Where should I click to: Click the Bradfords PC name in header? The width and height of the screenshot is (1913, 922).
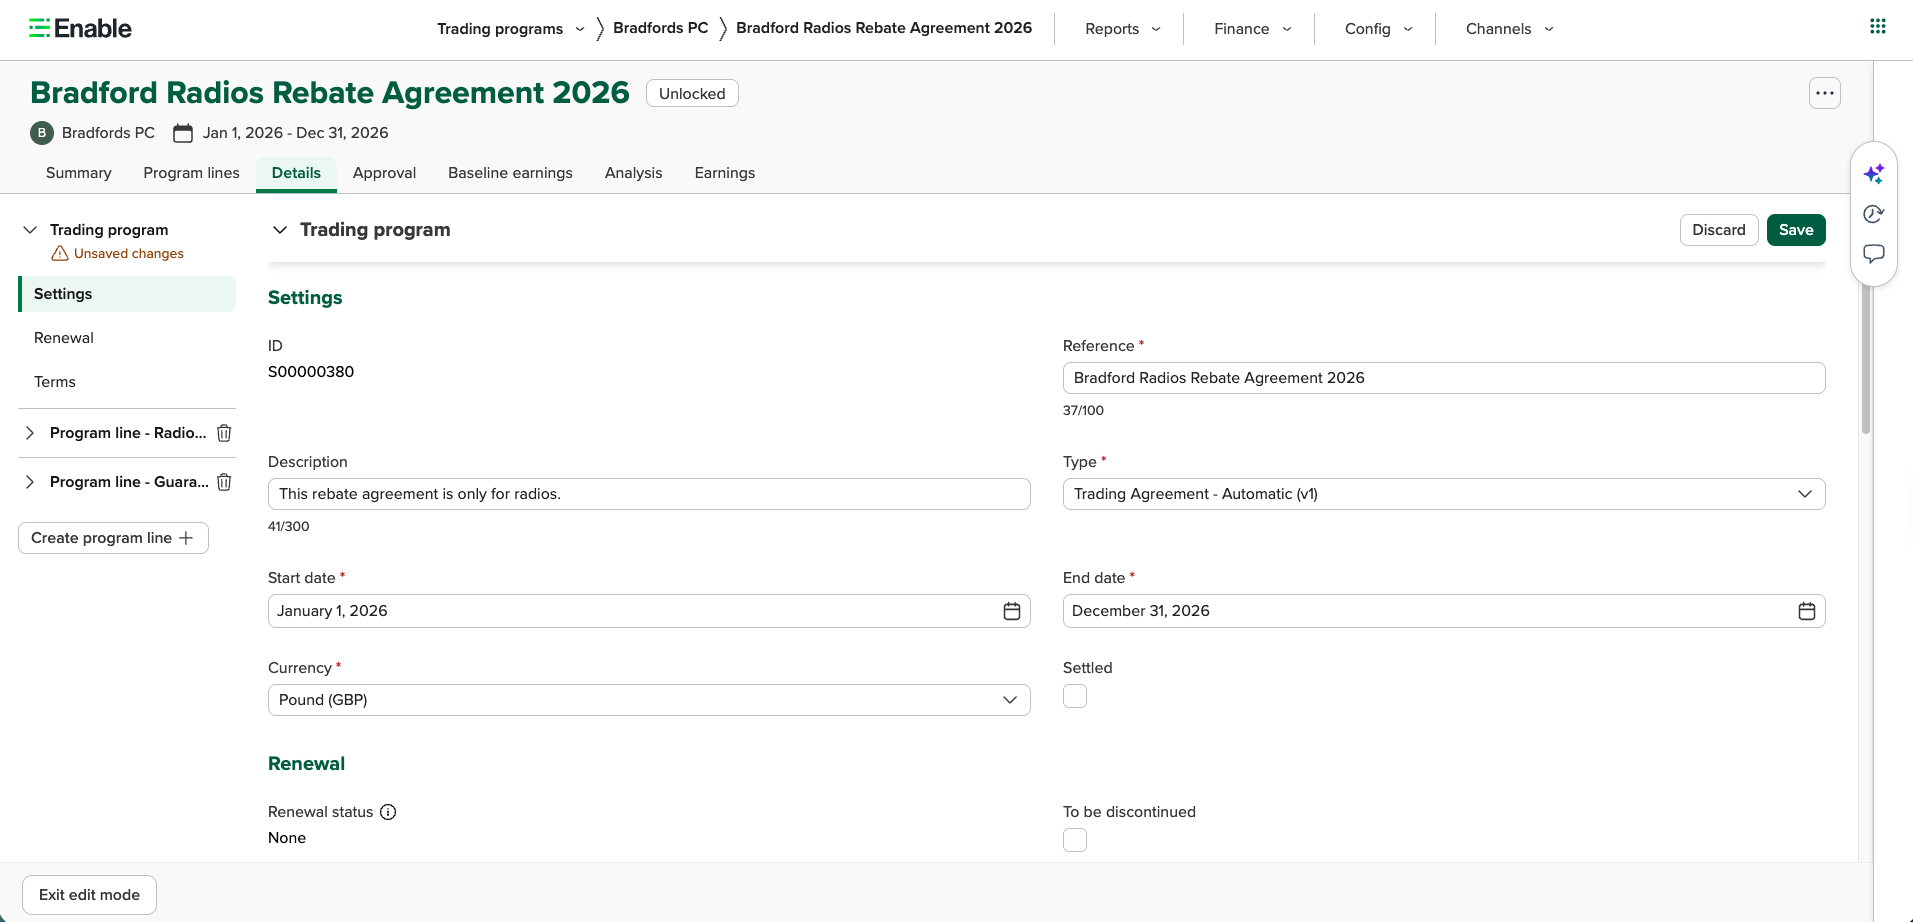pos(108,133)
